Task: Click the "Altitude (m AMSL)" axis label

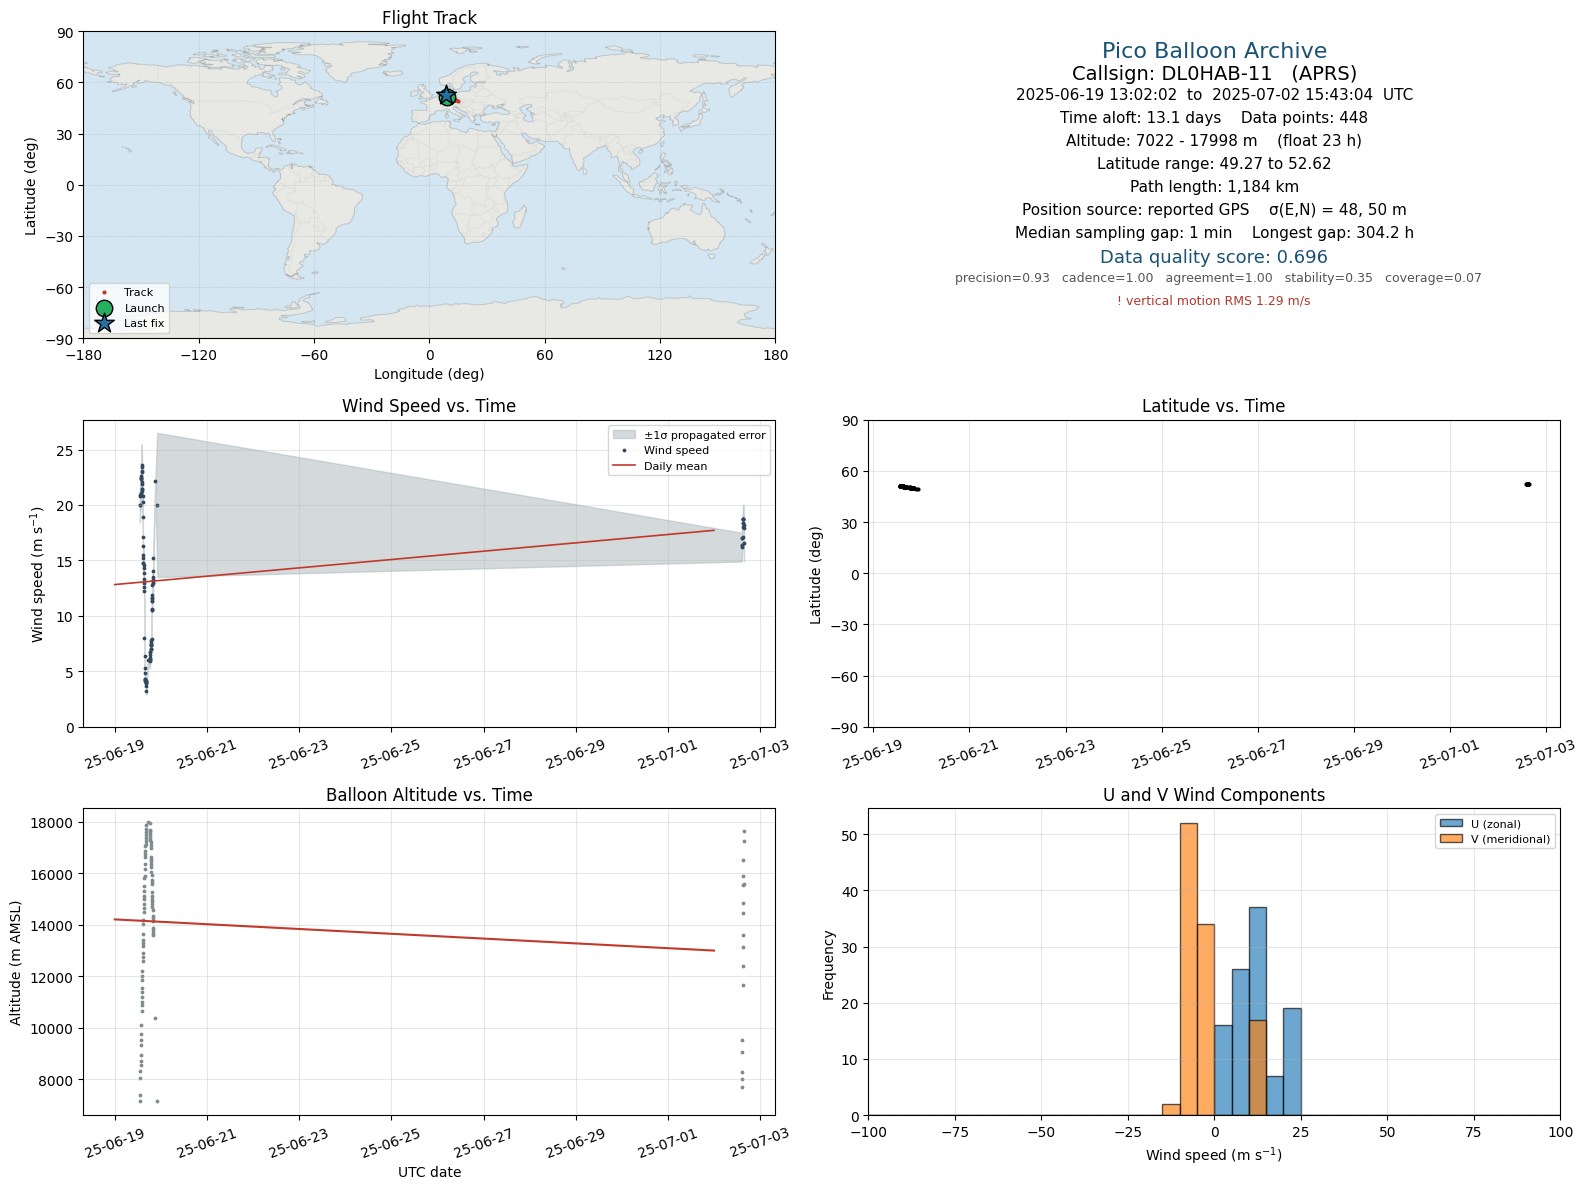Action: pos(16,962)
